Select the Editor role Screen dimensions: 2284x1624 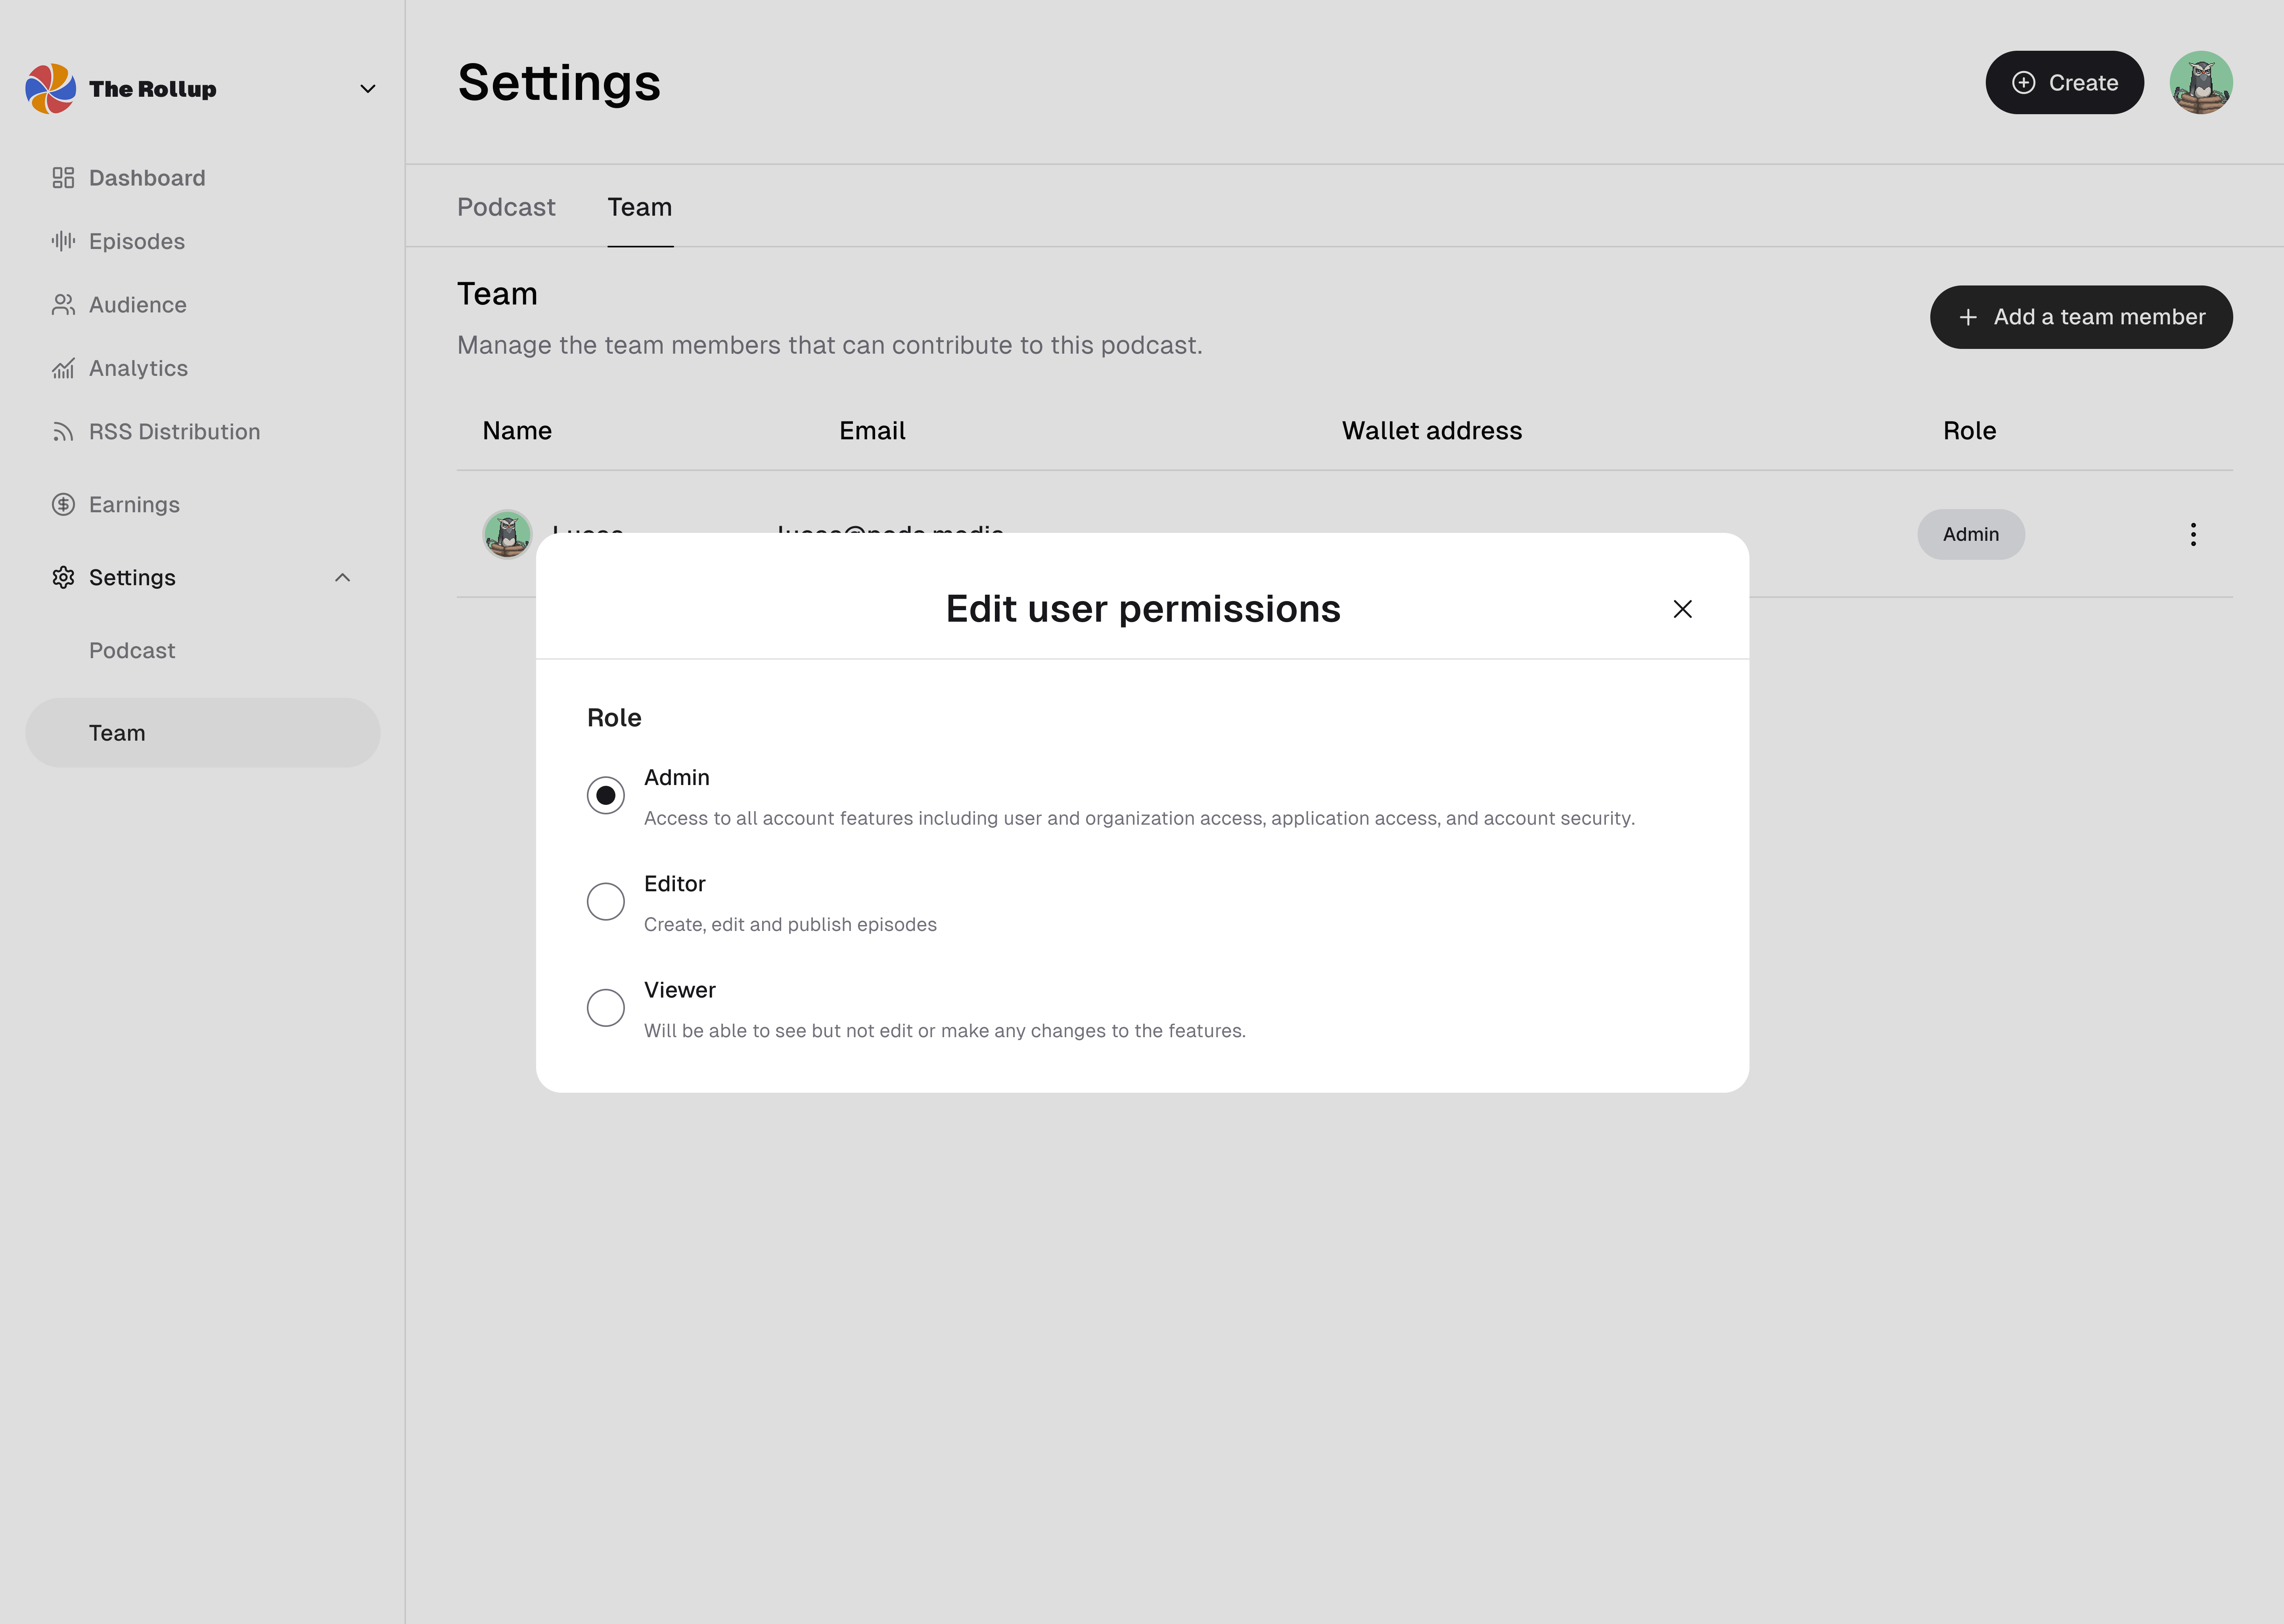click(605, 901)
